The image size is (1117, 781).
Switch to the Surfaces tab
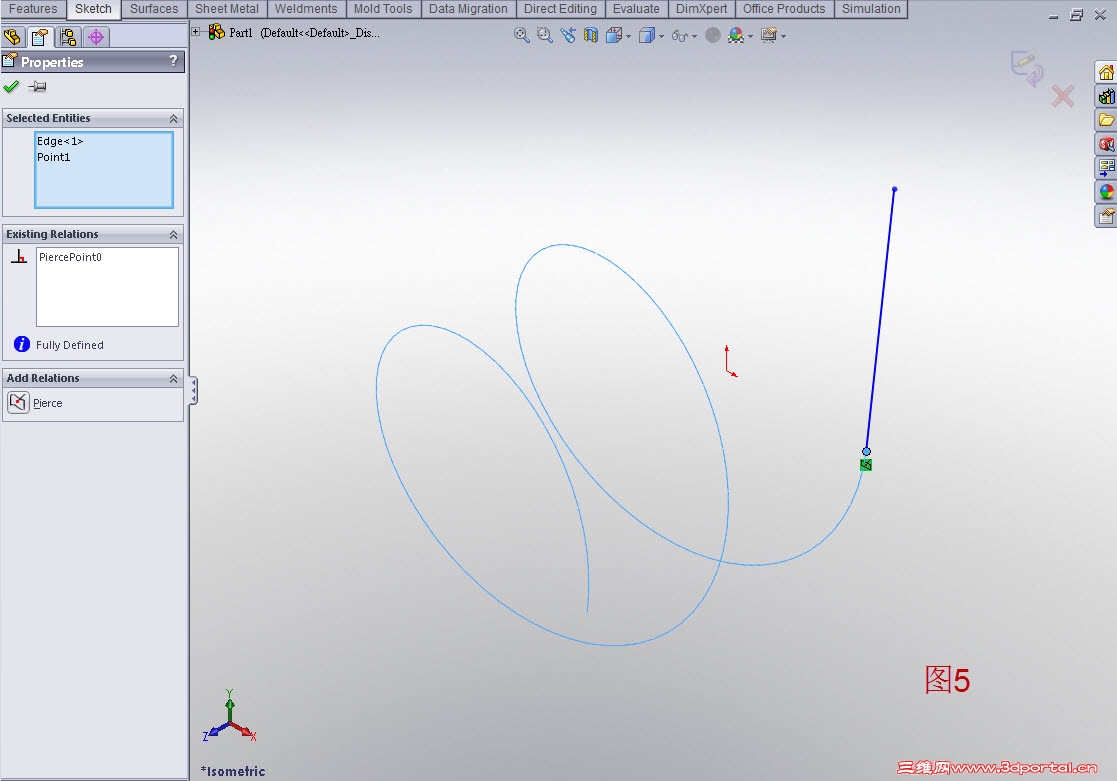154,9
